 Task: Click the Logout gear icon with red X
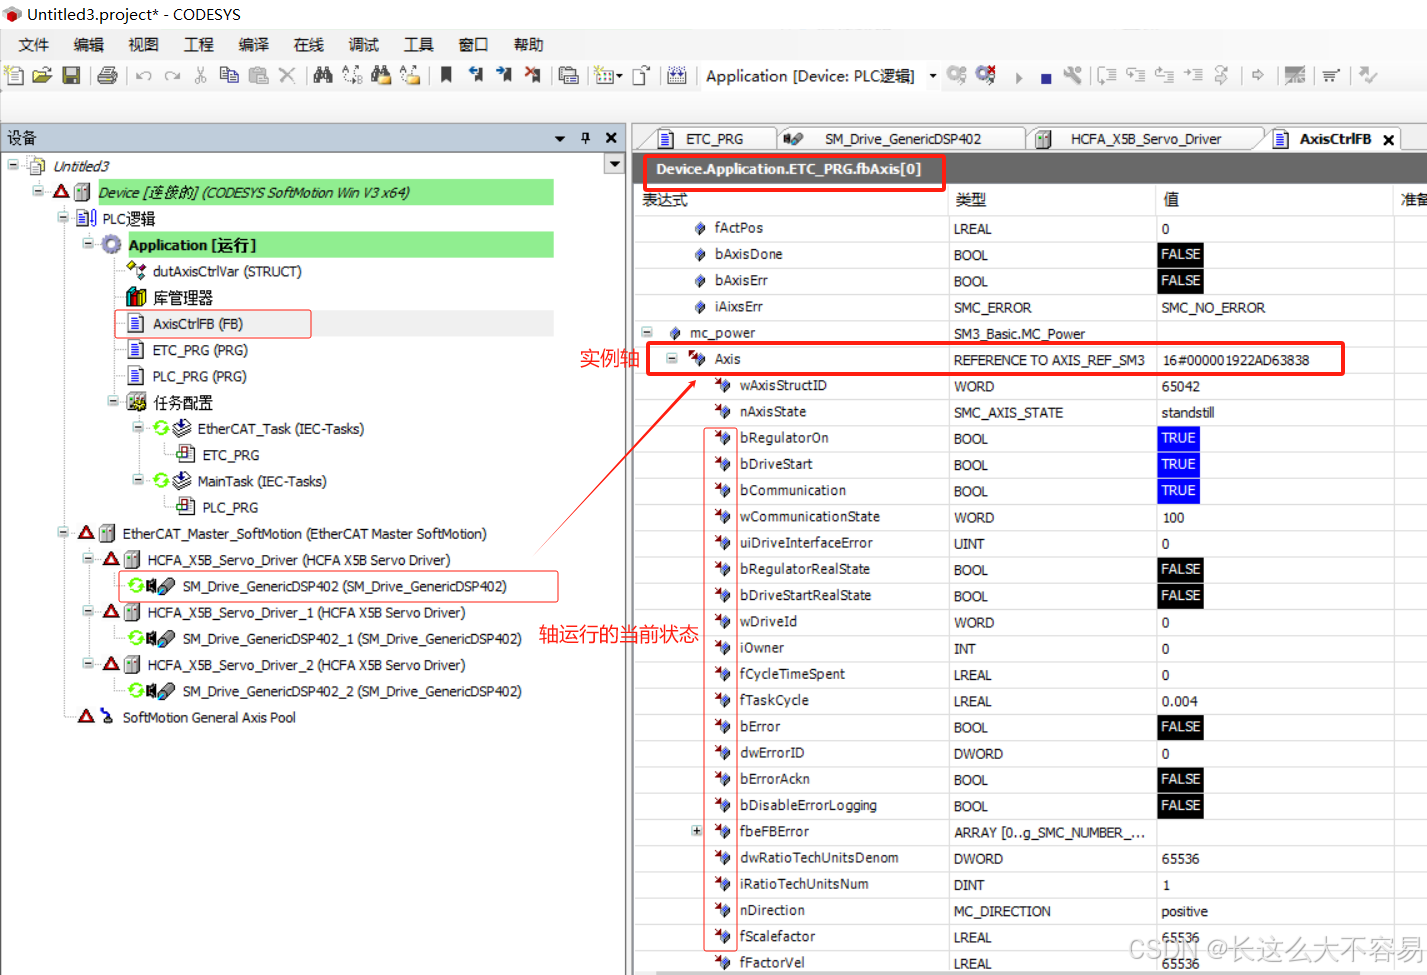pos(986,75)
